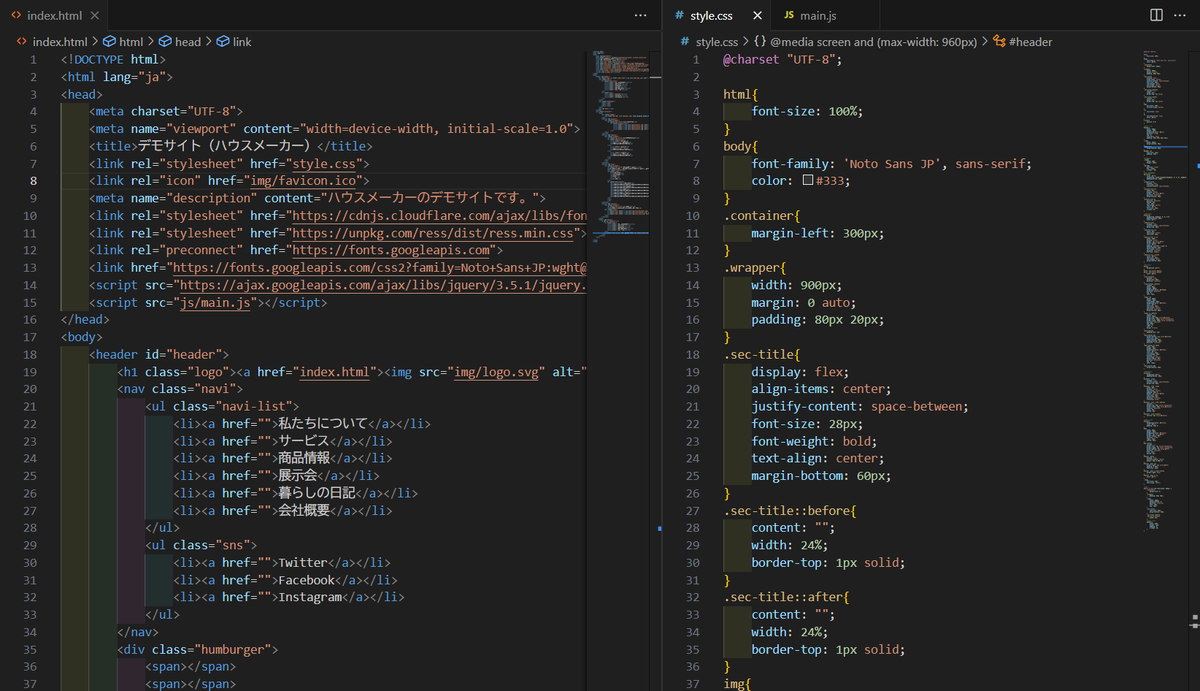Click the text 私たちについて in the nav list
The width and height of the screenshot is (1200, 691).
click(324, 424)
